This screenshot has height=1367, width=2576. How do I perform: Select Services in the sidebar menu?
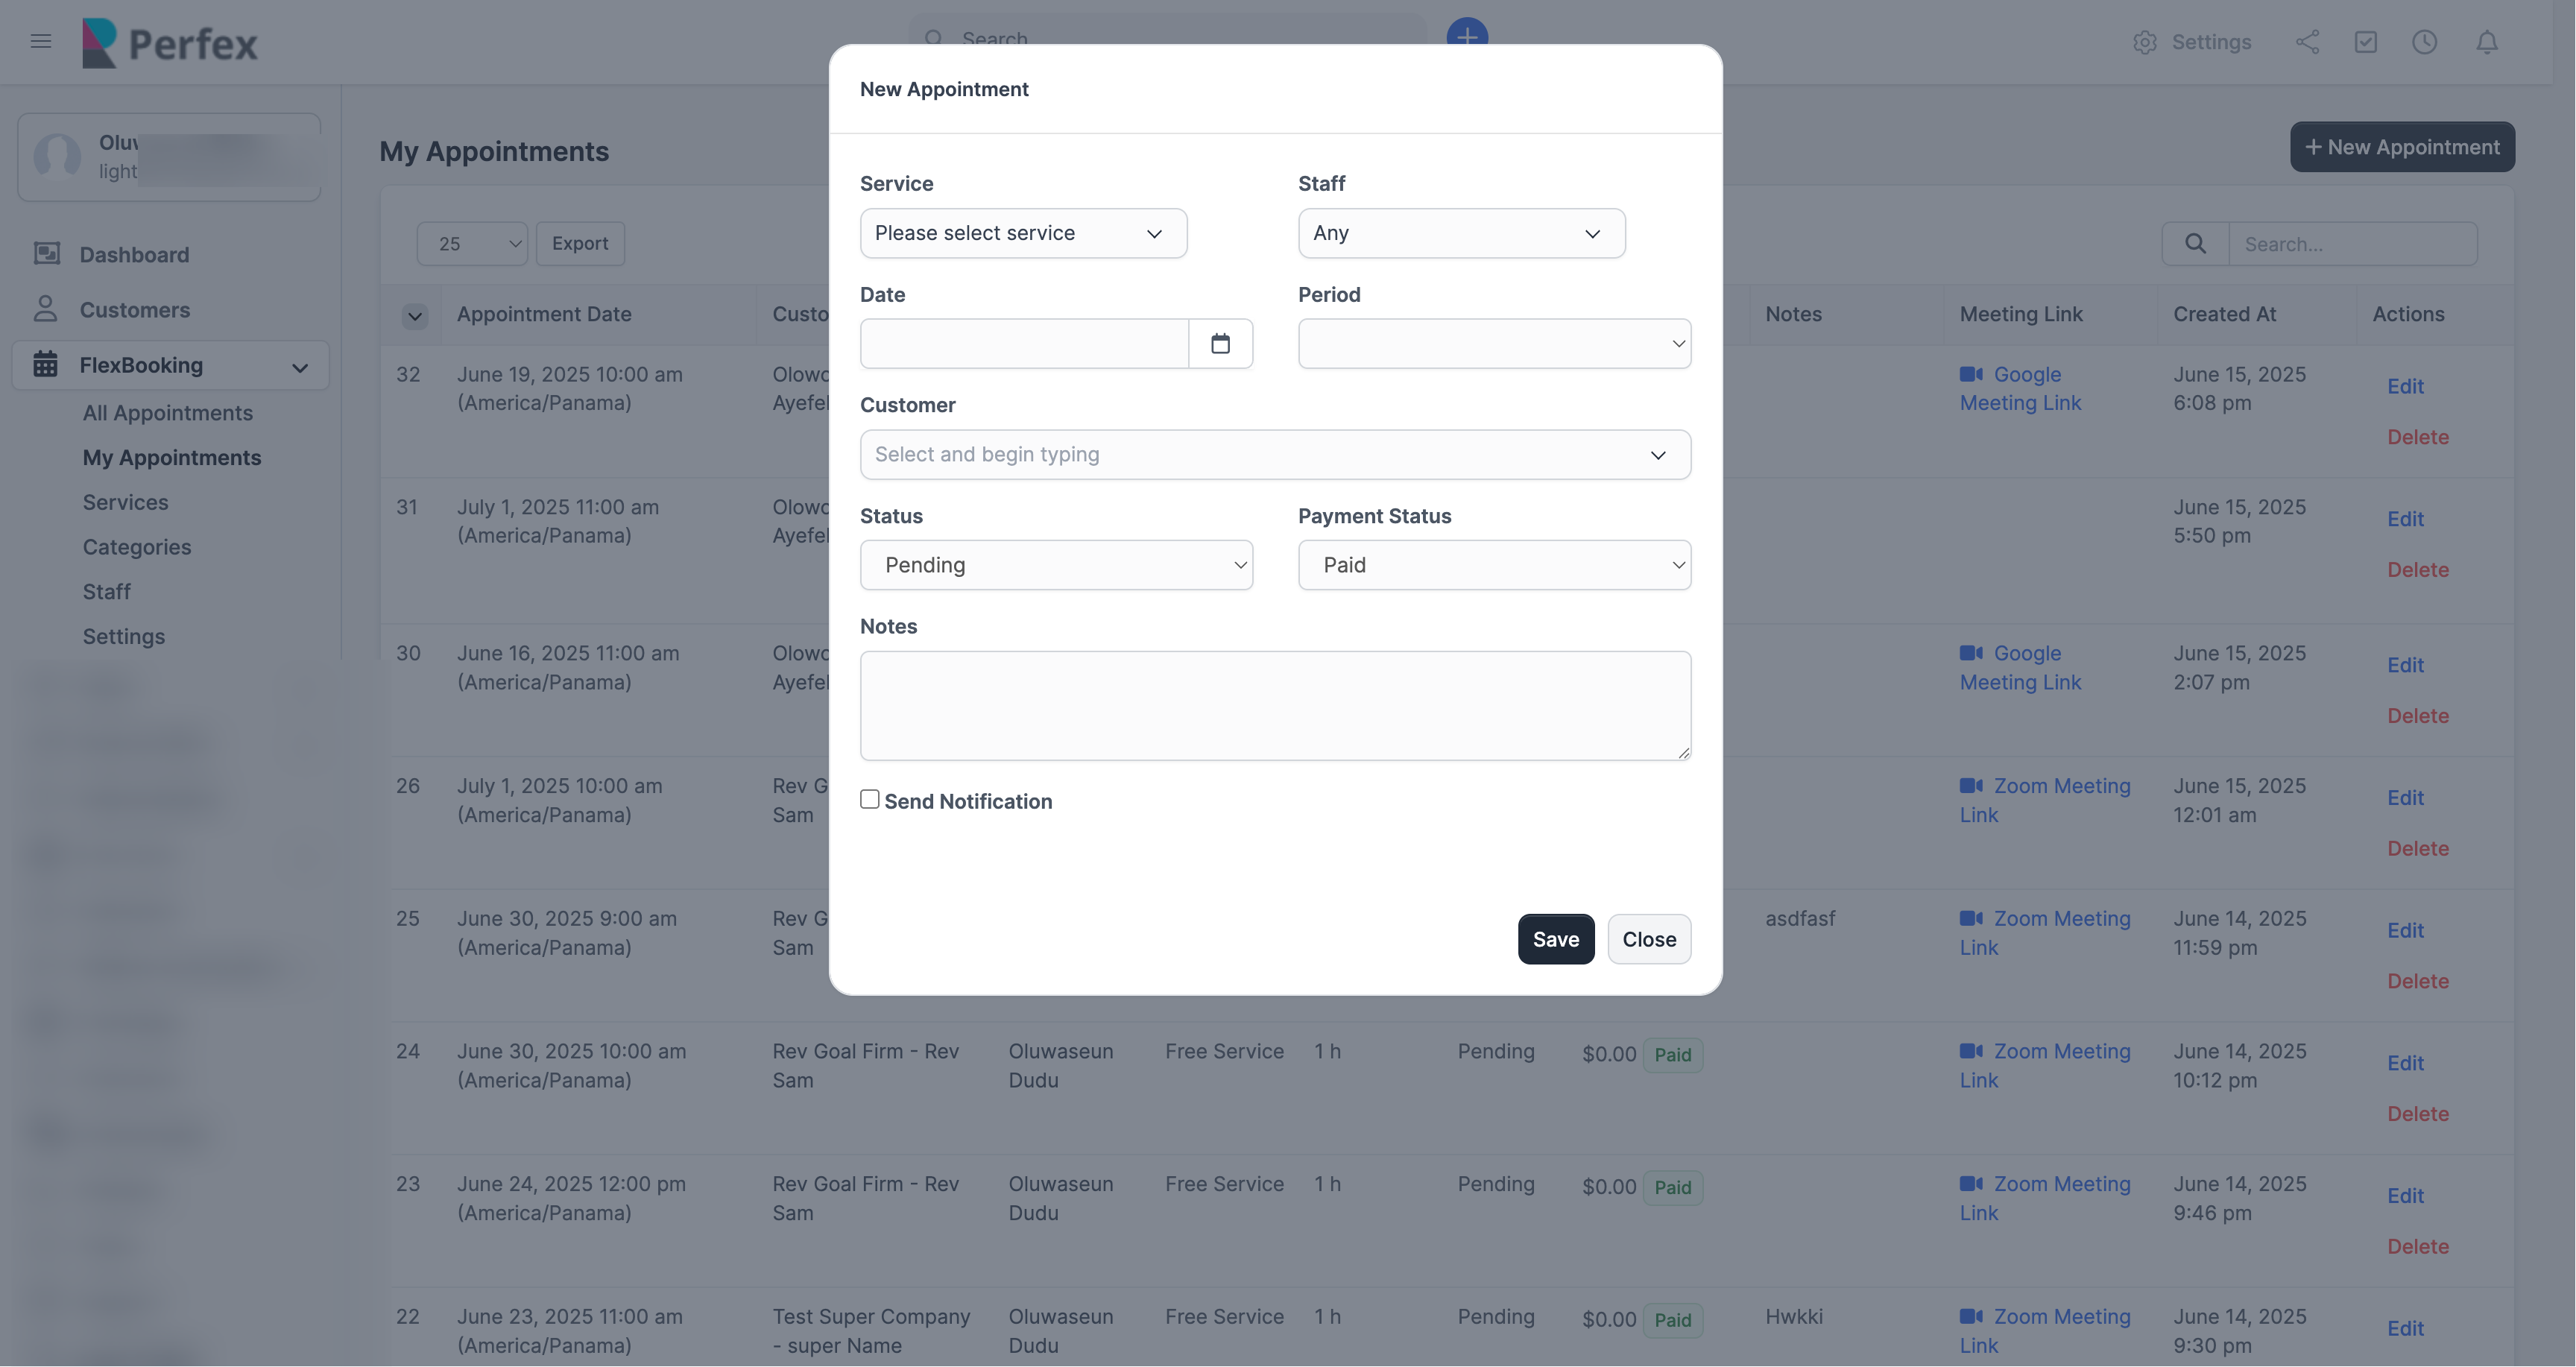point(124,501)
